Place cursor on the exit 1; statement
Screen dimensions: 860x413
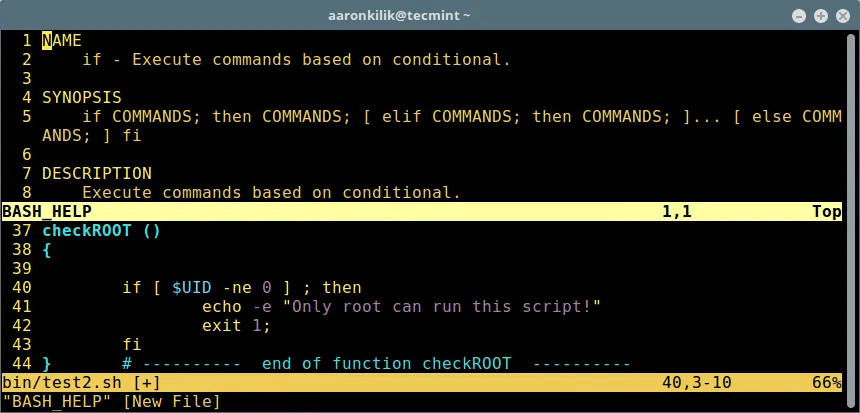pyautogui.click(x=236, y=326)
